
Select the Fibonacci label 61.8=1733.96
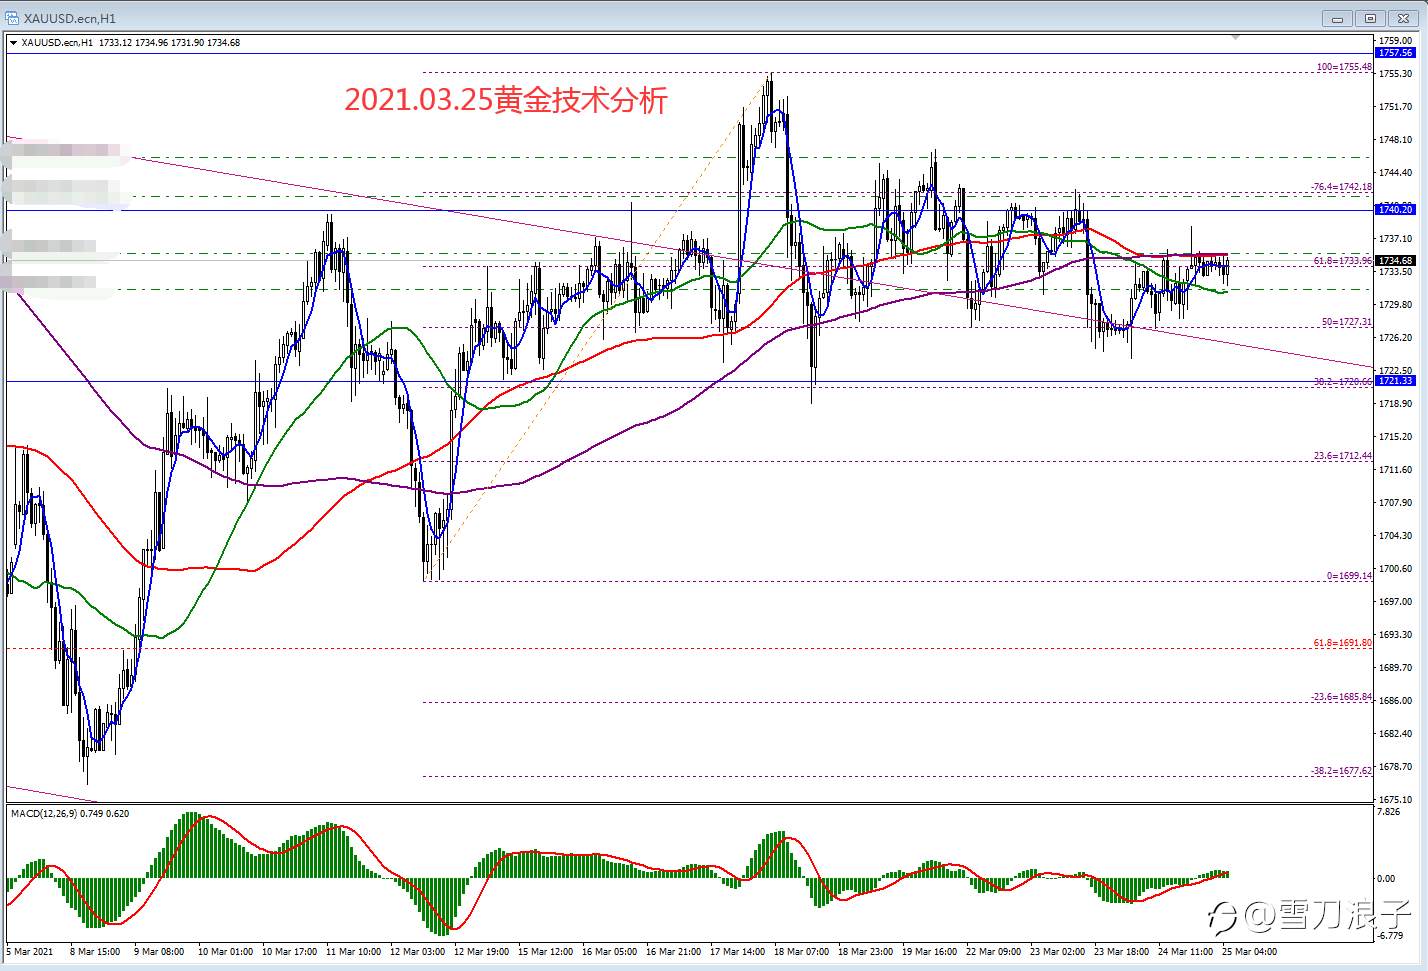point(1343,261)
